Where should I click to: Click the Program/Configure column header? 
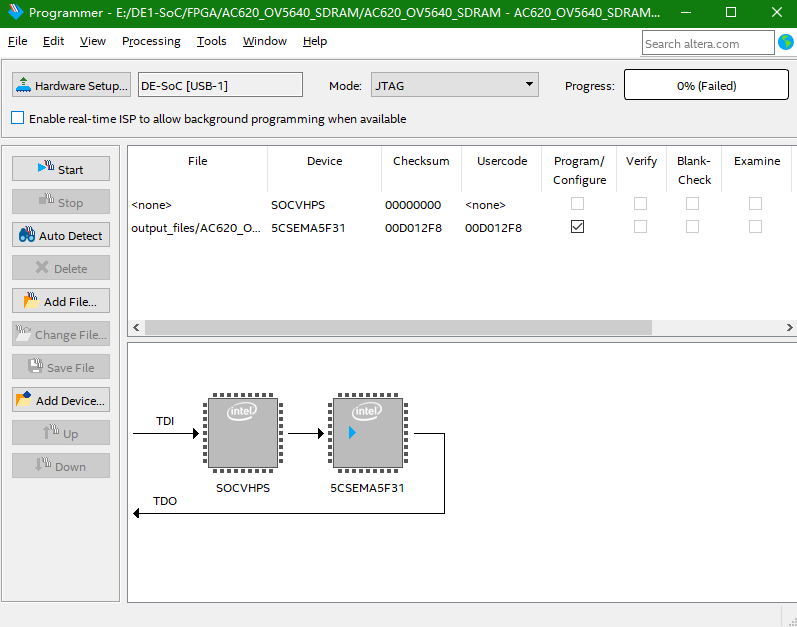(x=579, y=170)
